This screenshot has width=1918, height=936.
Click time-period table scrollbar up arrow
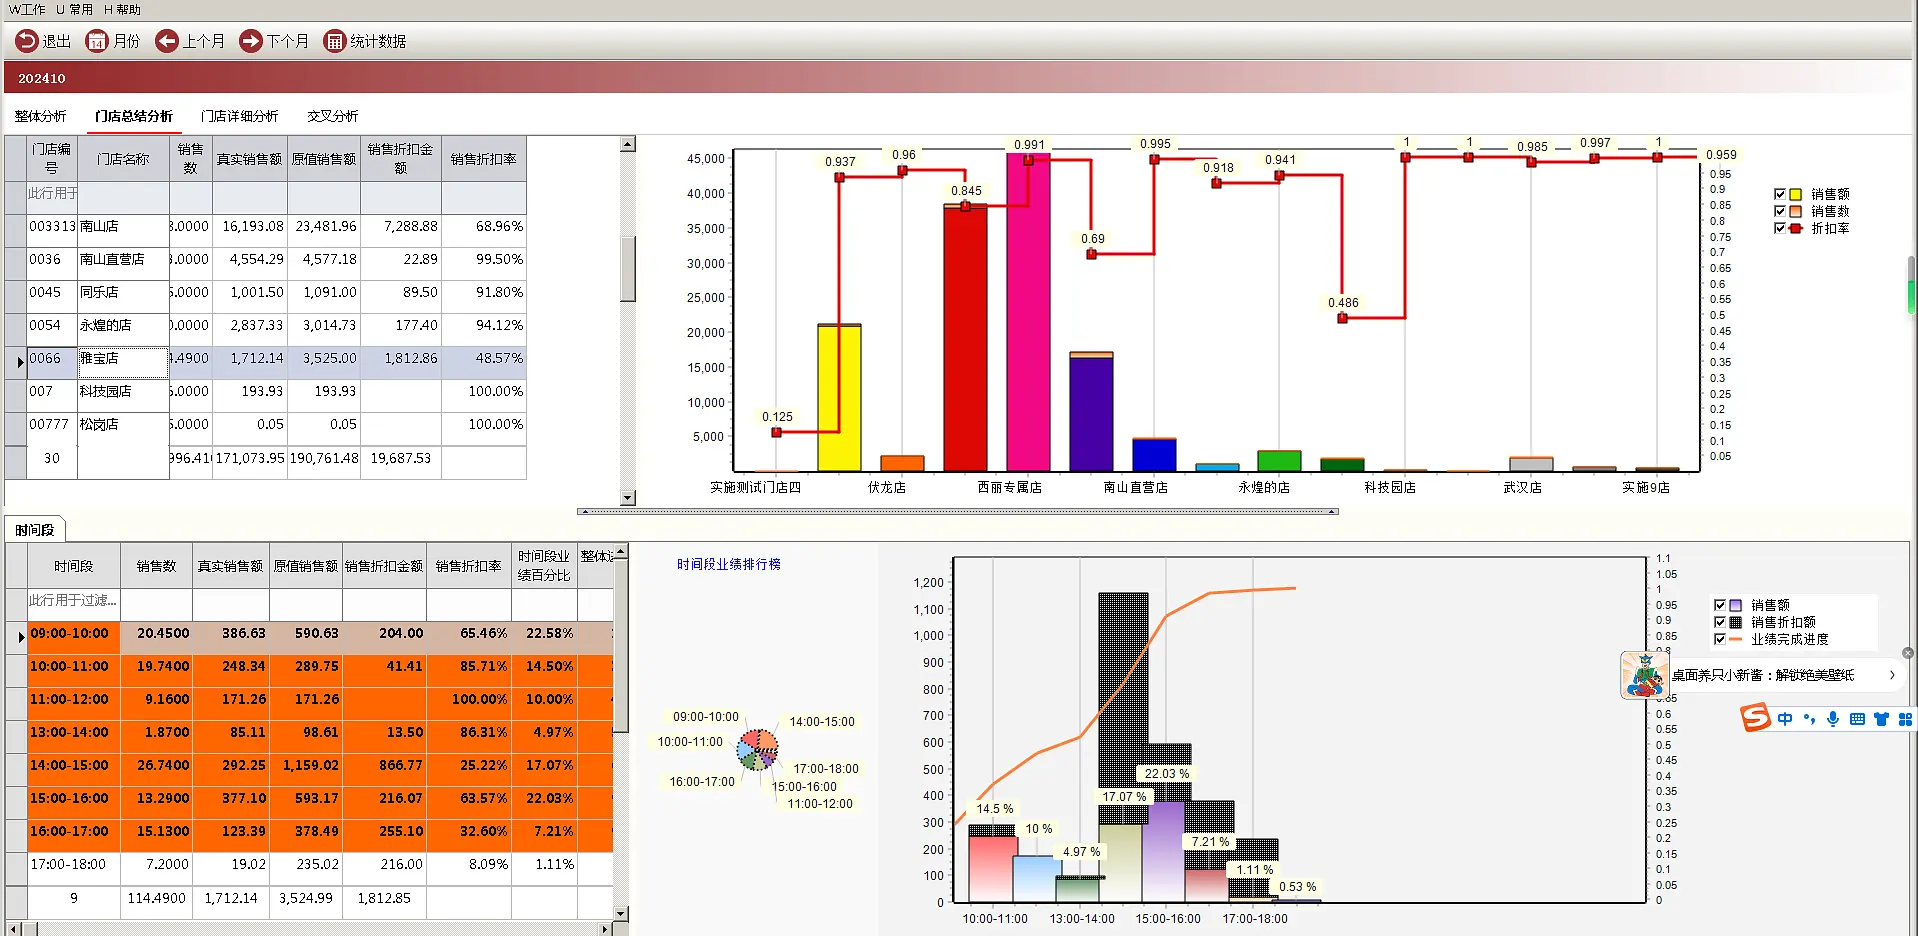pyautogui.click(x=621, y=551)
